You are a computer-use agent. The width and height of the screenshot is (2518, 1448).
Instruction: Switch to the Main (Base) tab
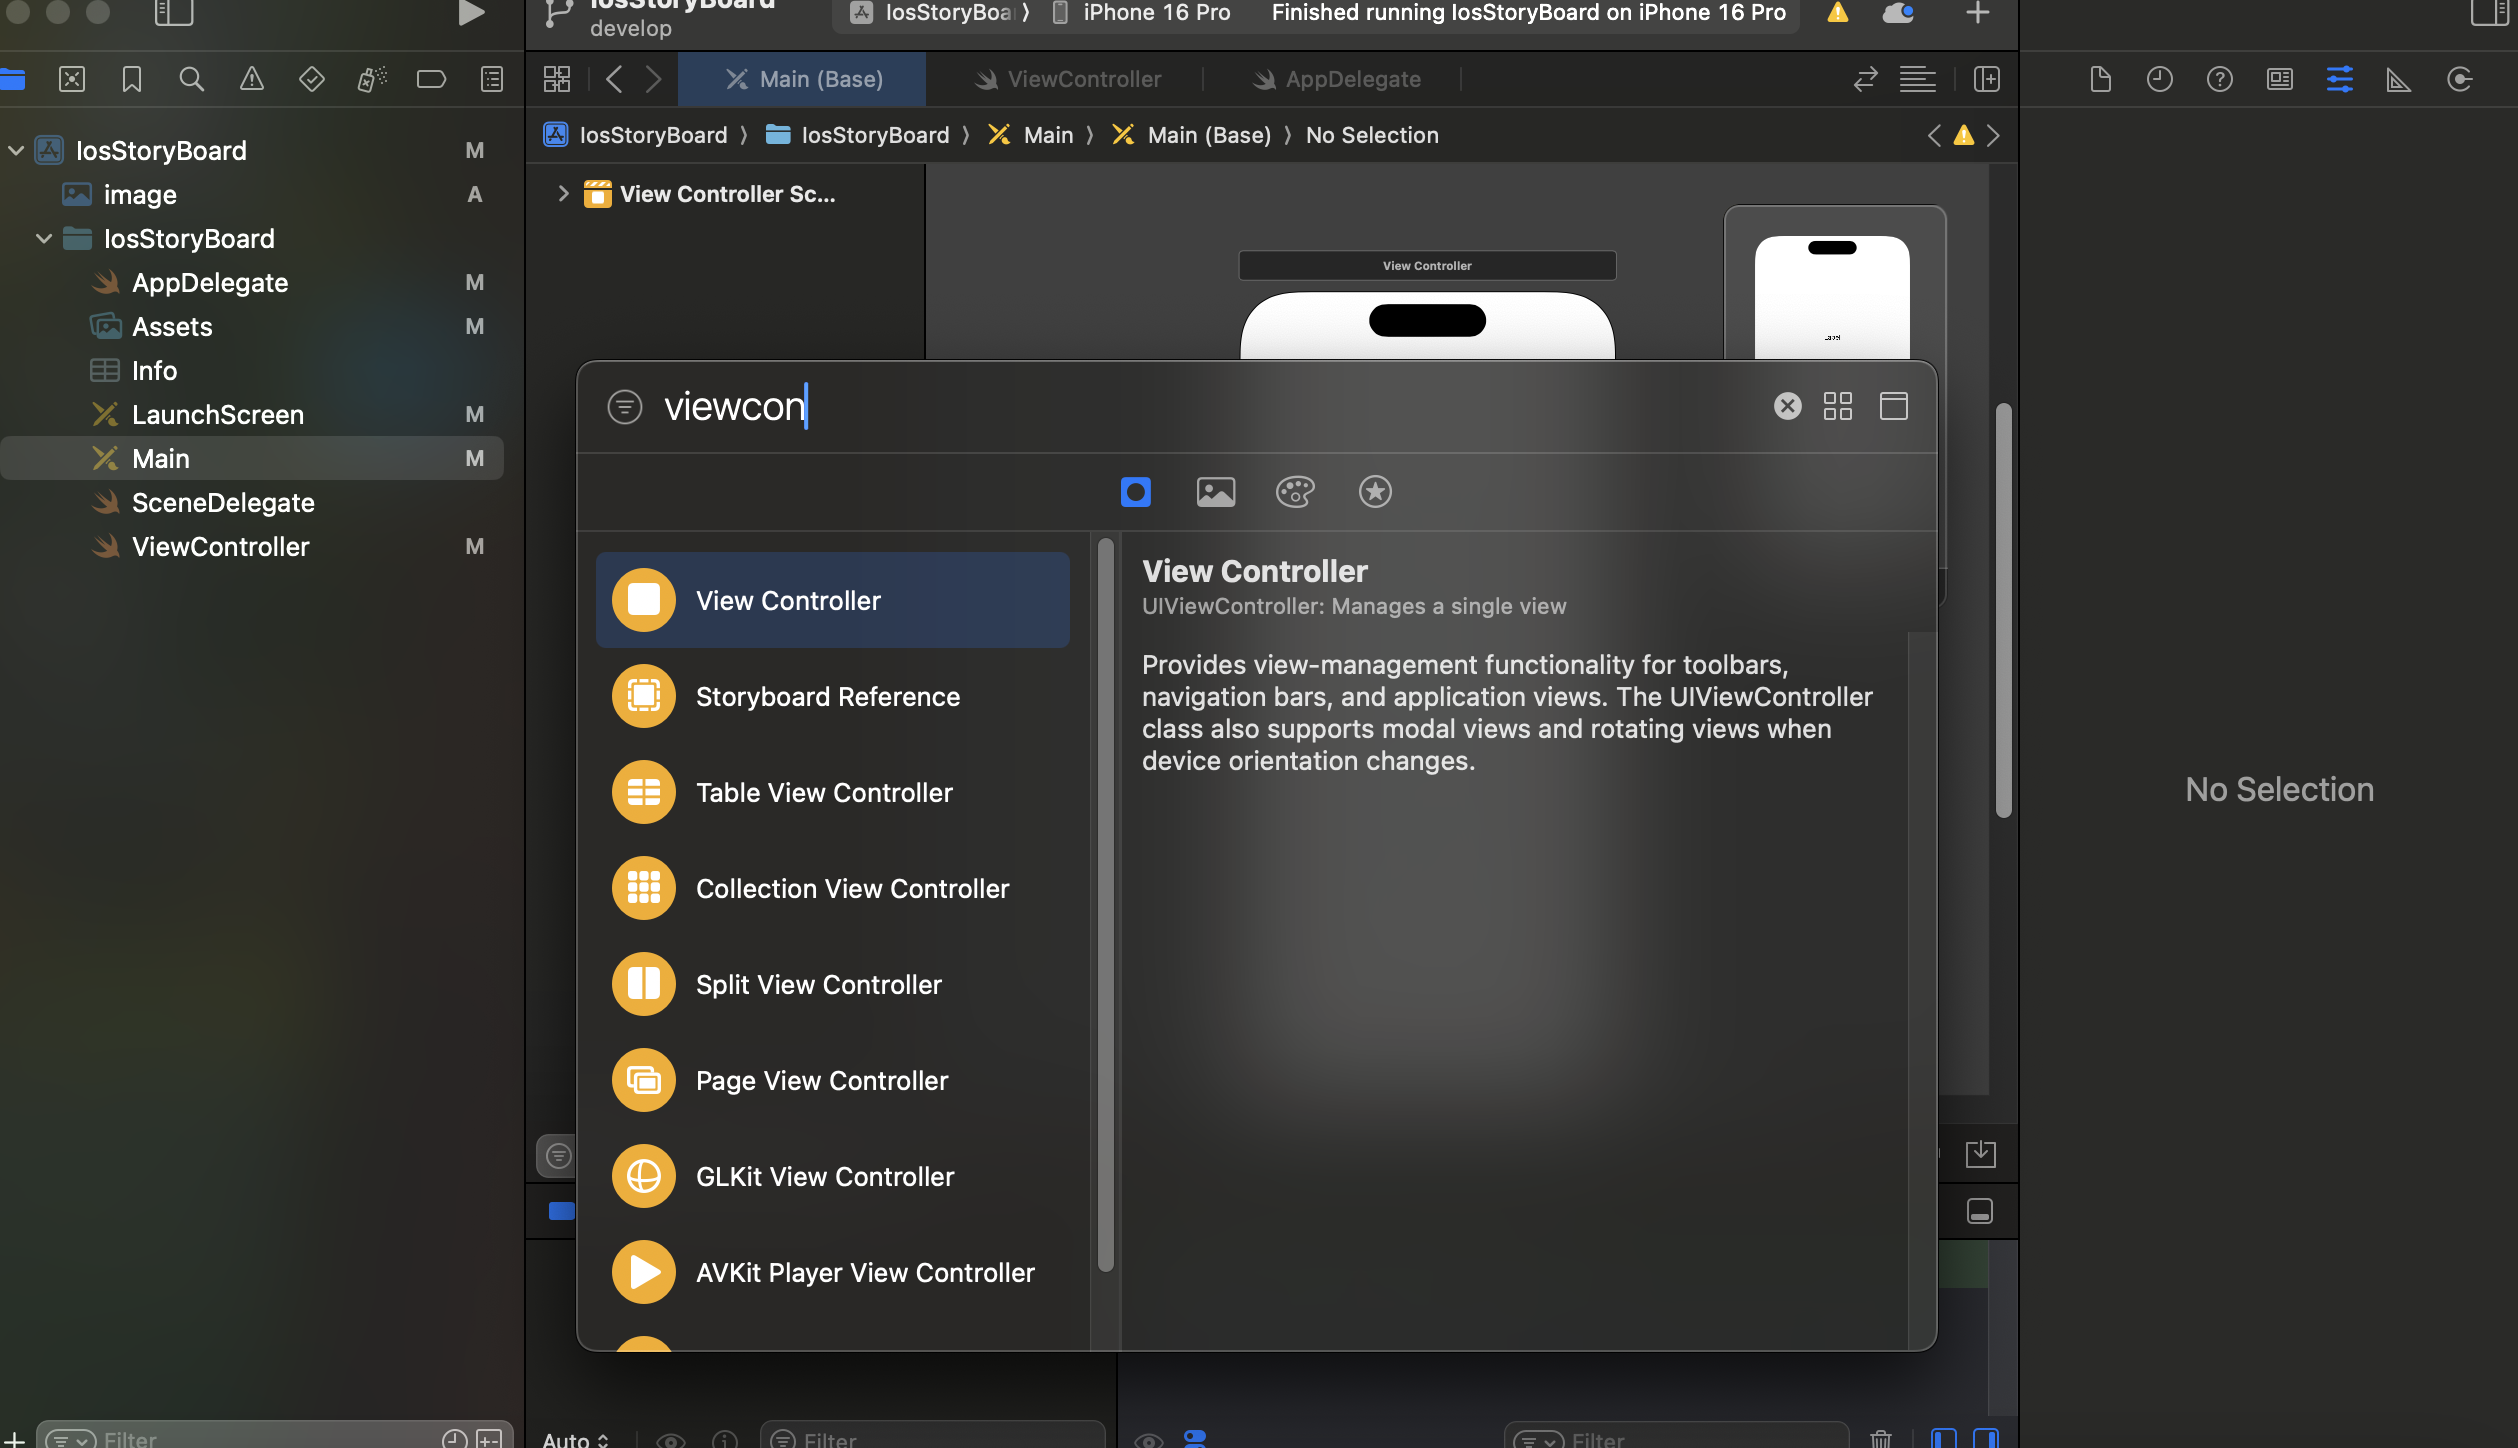(x=802, y=79)
